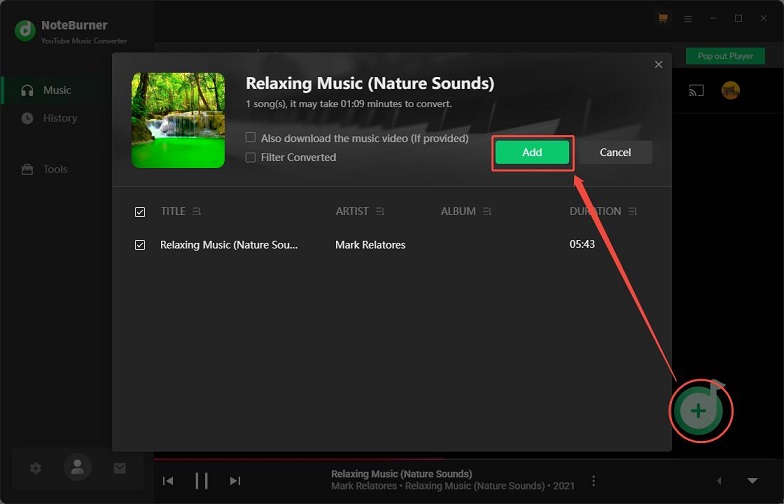Uncheck the Relaxing Music song row checkbox

(x=140, y=245)
